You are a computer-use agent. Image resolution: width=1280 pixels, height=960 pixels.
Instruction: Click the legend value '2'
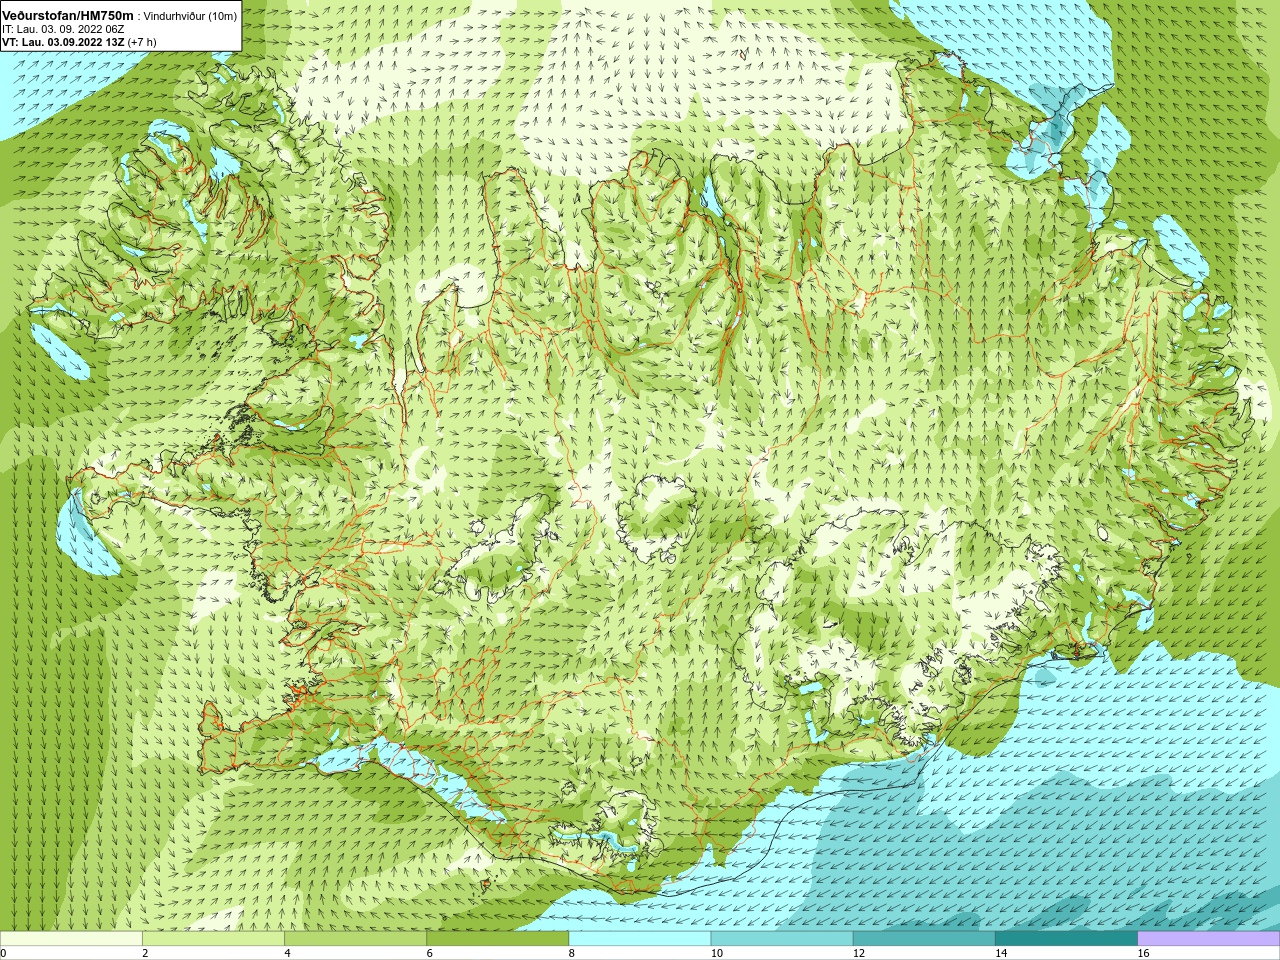point(145,953)
